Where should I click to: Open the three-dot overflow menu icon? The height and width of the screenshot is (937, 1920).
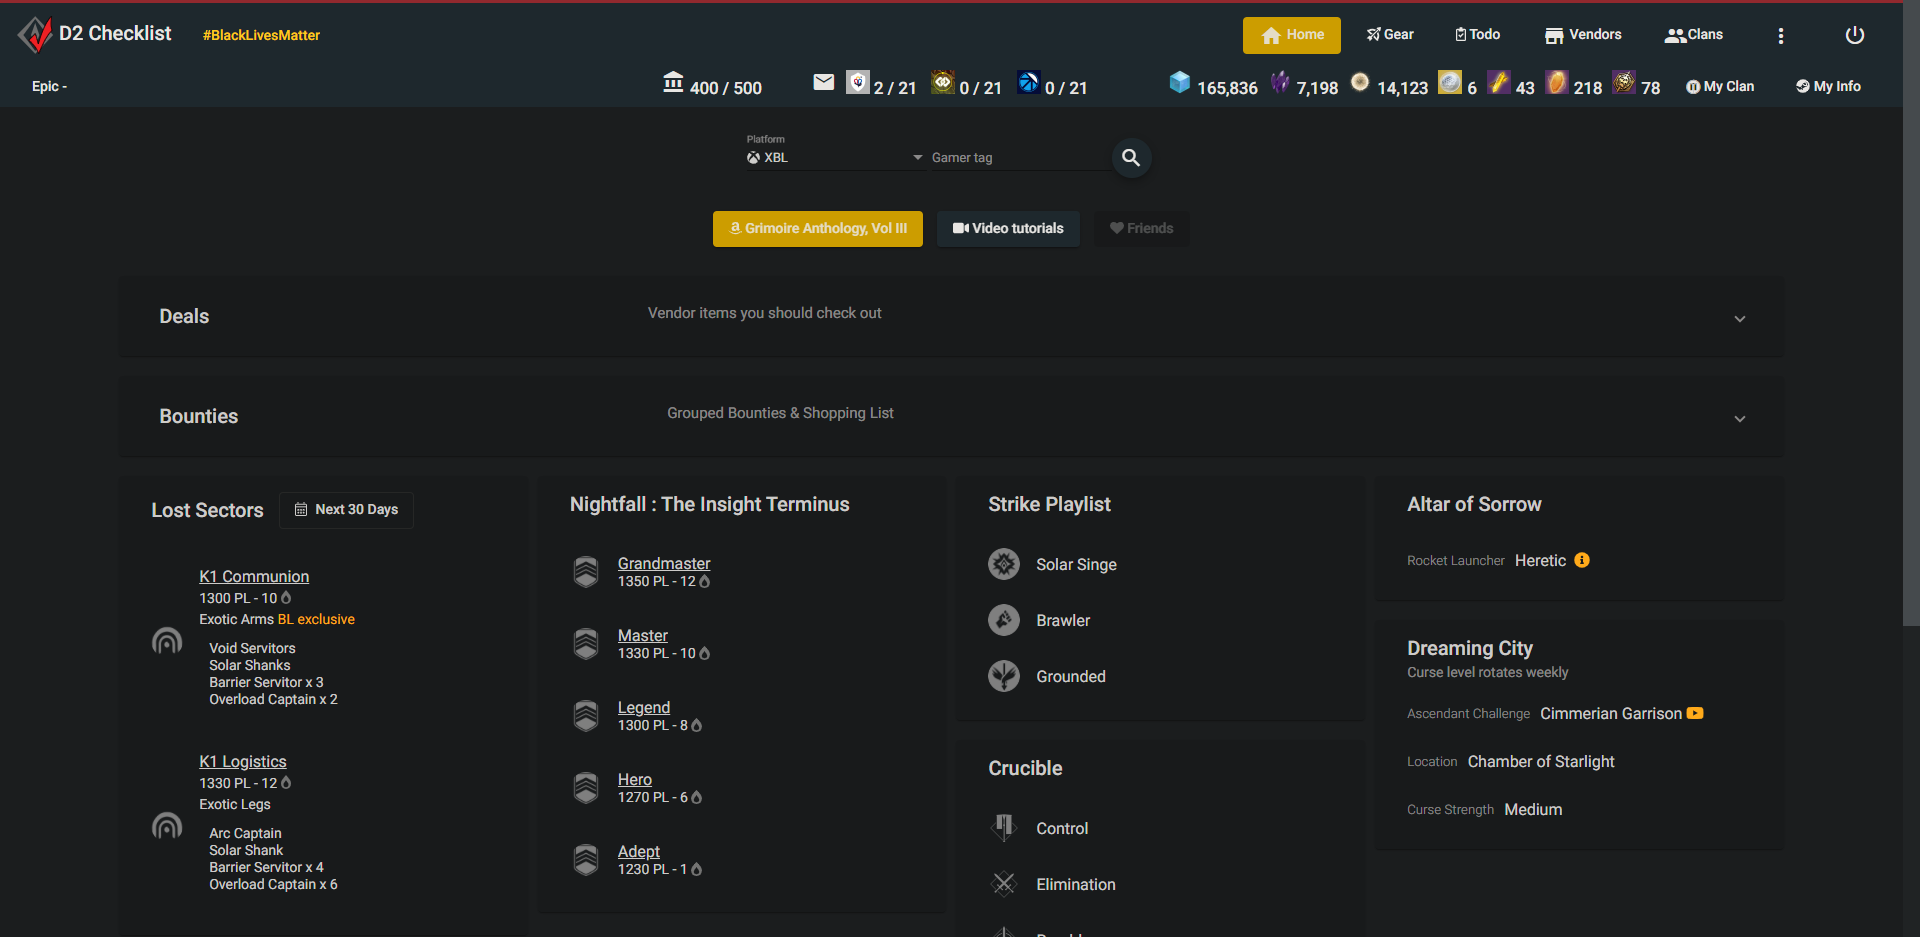tap(1781, 35)
